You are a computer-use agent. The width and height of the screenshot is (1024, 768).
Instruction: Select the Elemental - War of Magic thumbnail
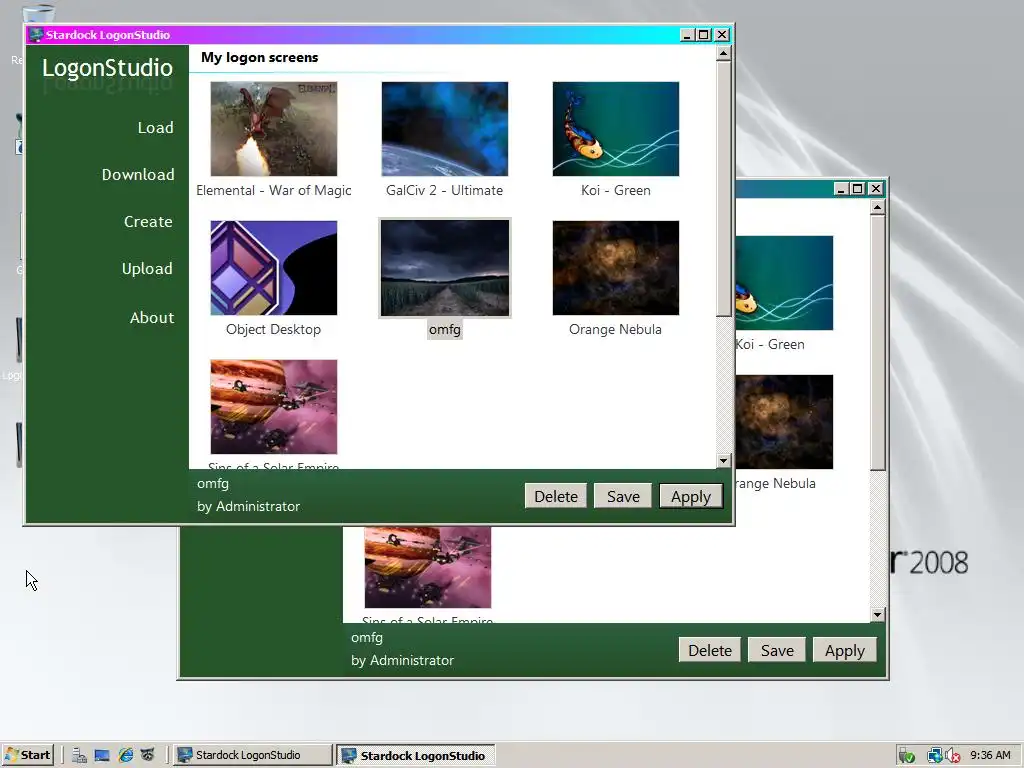coord(274,129)
